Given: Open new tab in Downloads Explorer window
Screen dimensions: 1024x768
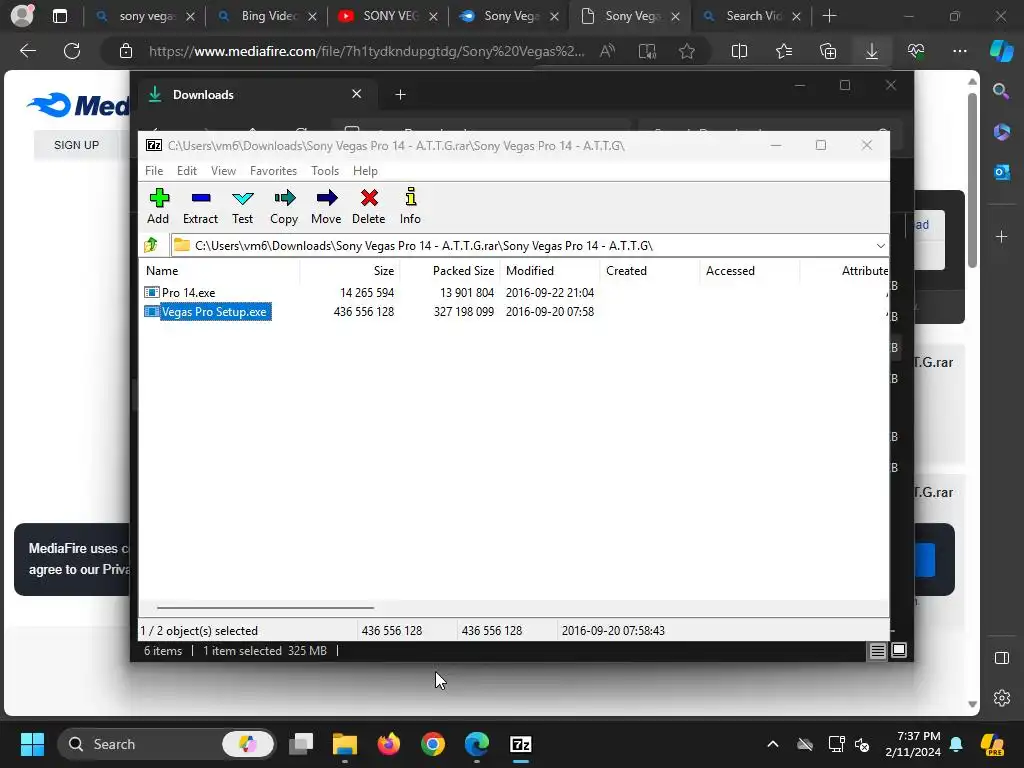Looking at the screenshot, I should 400,95.
